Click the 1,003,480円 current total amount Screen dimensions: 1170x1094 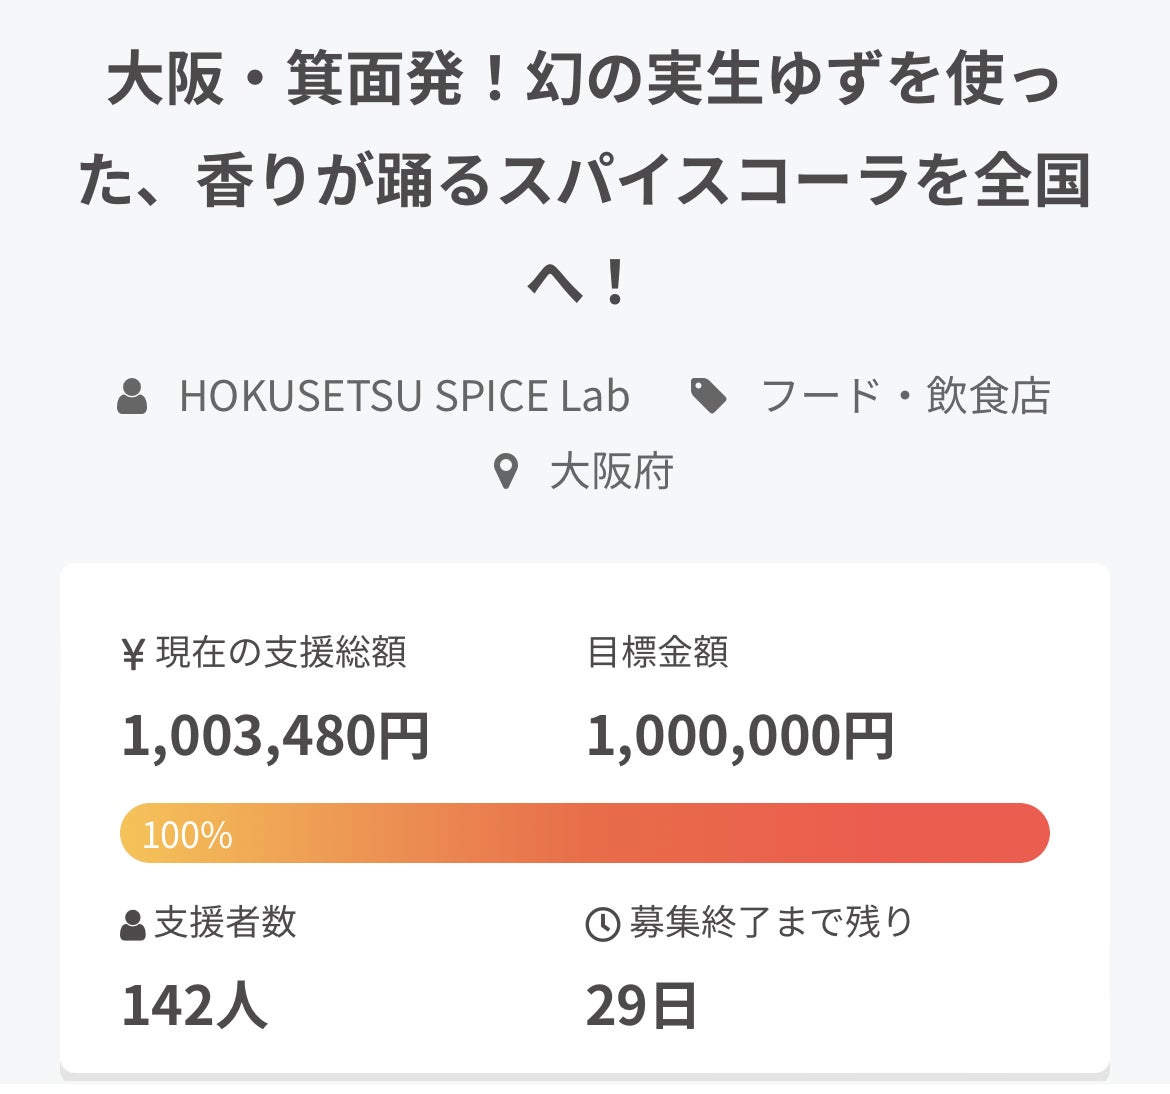tap(275, 736)
